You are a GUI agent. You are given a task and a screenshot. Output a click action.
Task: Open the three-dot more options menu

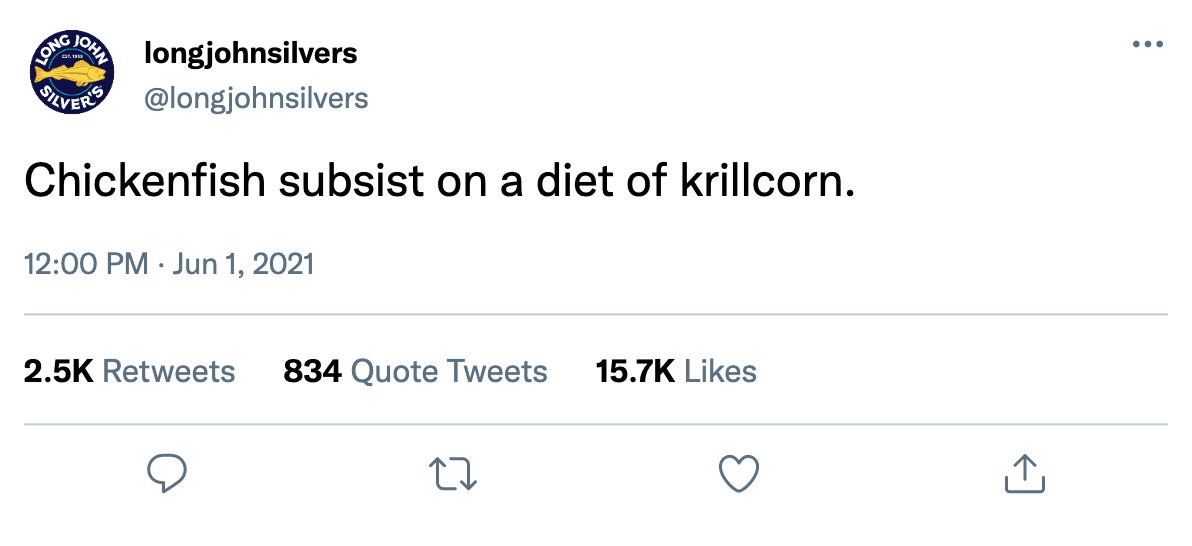pyautogui.click(x=1147, y=44)
